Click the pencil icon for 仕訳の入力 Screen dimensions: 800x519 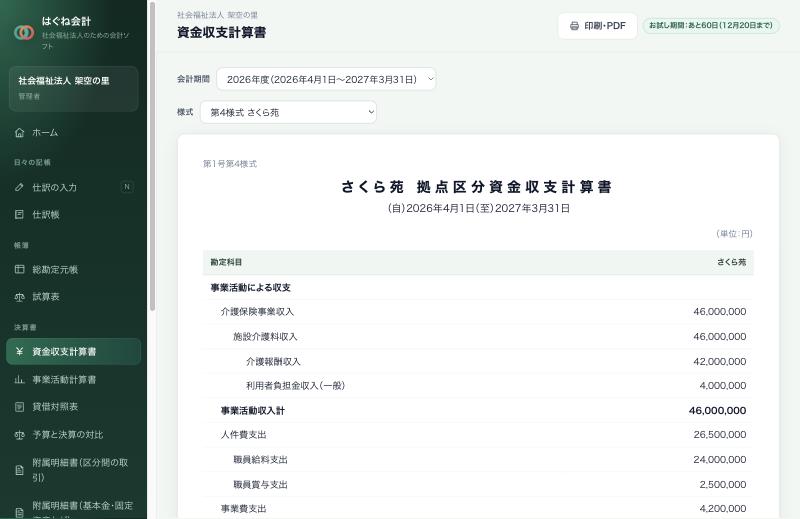pos(19,187)
